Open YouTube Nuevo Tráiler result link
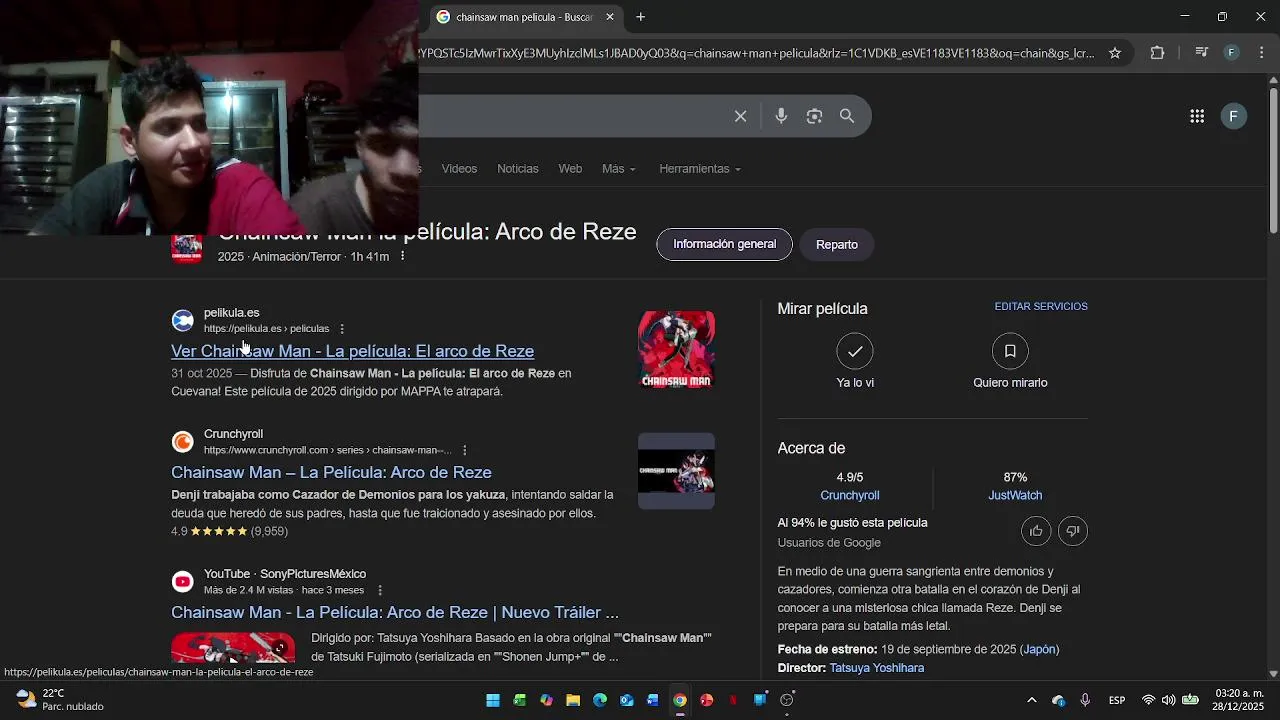This screenshot has width=1280, height=720. coord(395,612)
